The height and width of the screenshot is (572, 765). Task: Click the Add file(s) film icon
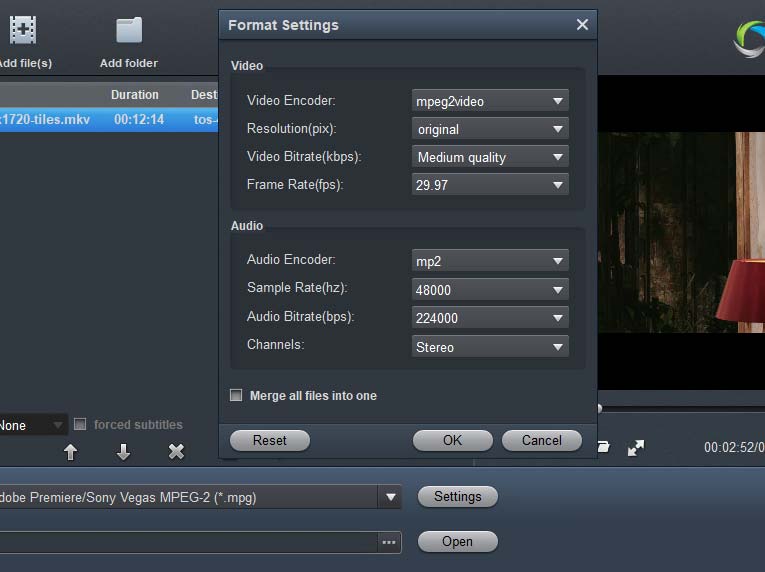(x=23, y=30)
